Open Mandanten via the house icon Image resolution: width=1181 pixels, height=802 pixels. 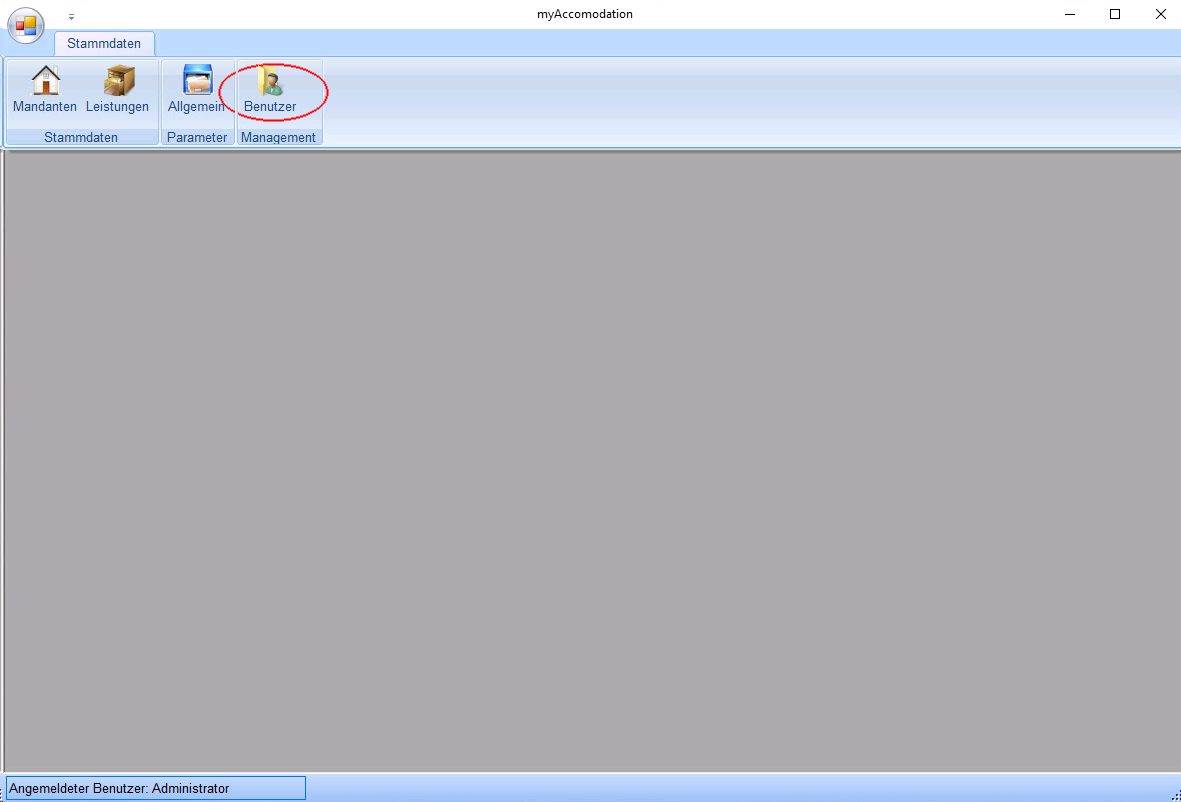45,80
